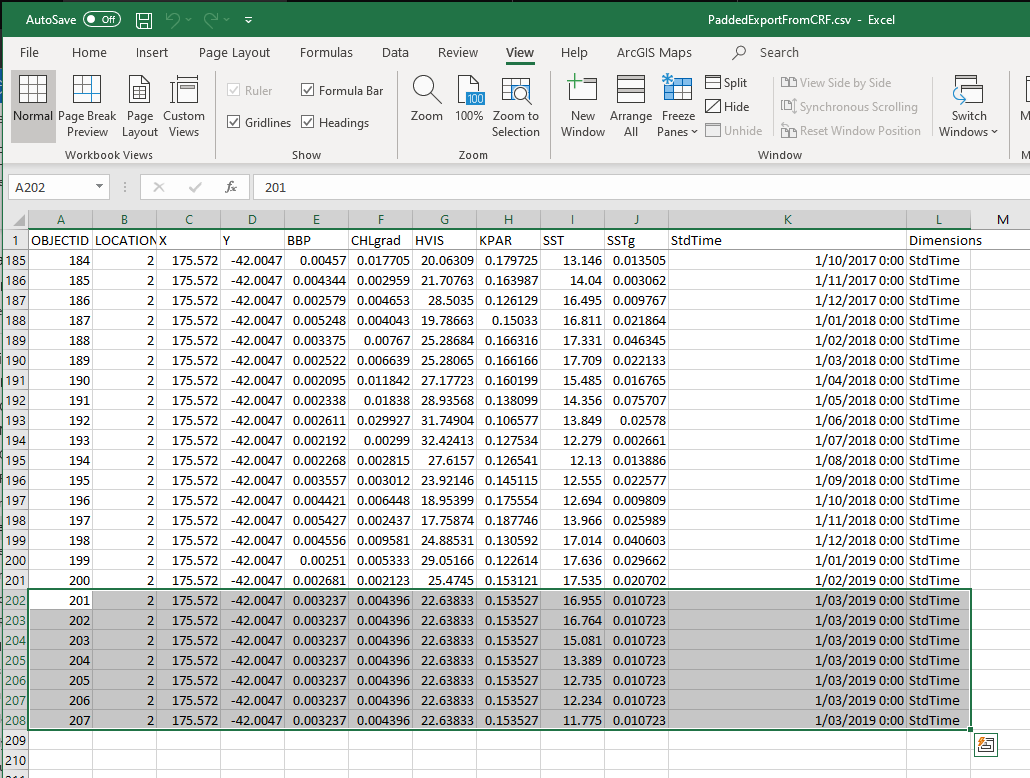The height and width of the screenshot is (778, 1030).
Task: Click Unhide window button
Action: coord(734,131)
